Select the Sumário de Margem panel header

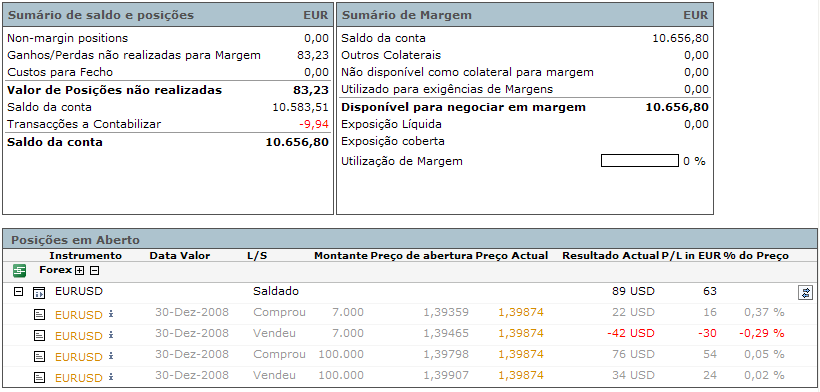tap(525, 15)
